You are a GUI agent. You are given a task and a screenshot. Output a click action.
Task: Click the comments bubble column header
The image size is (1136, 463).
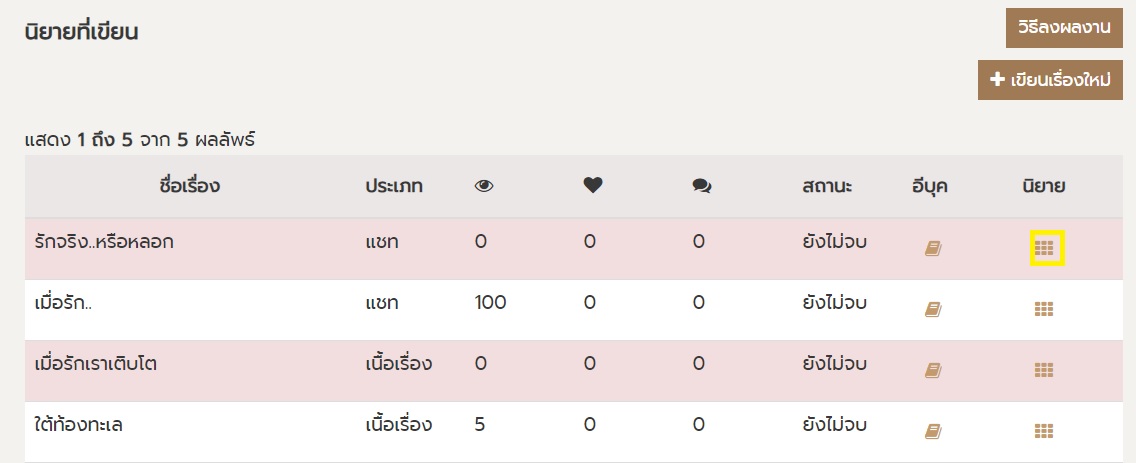[x=701, y=186]
